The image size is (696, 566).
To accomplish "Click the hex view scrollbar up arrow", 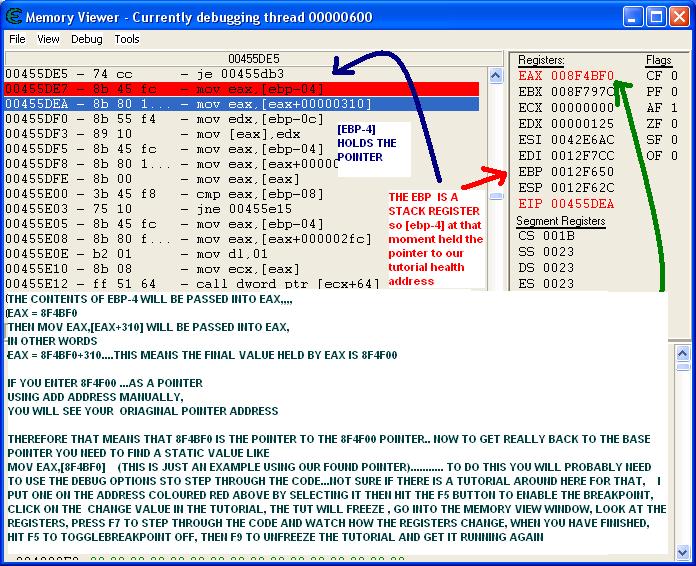I will 683,353.
